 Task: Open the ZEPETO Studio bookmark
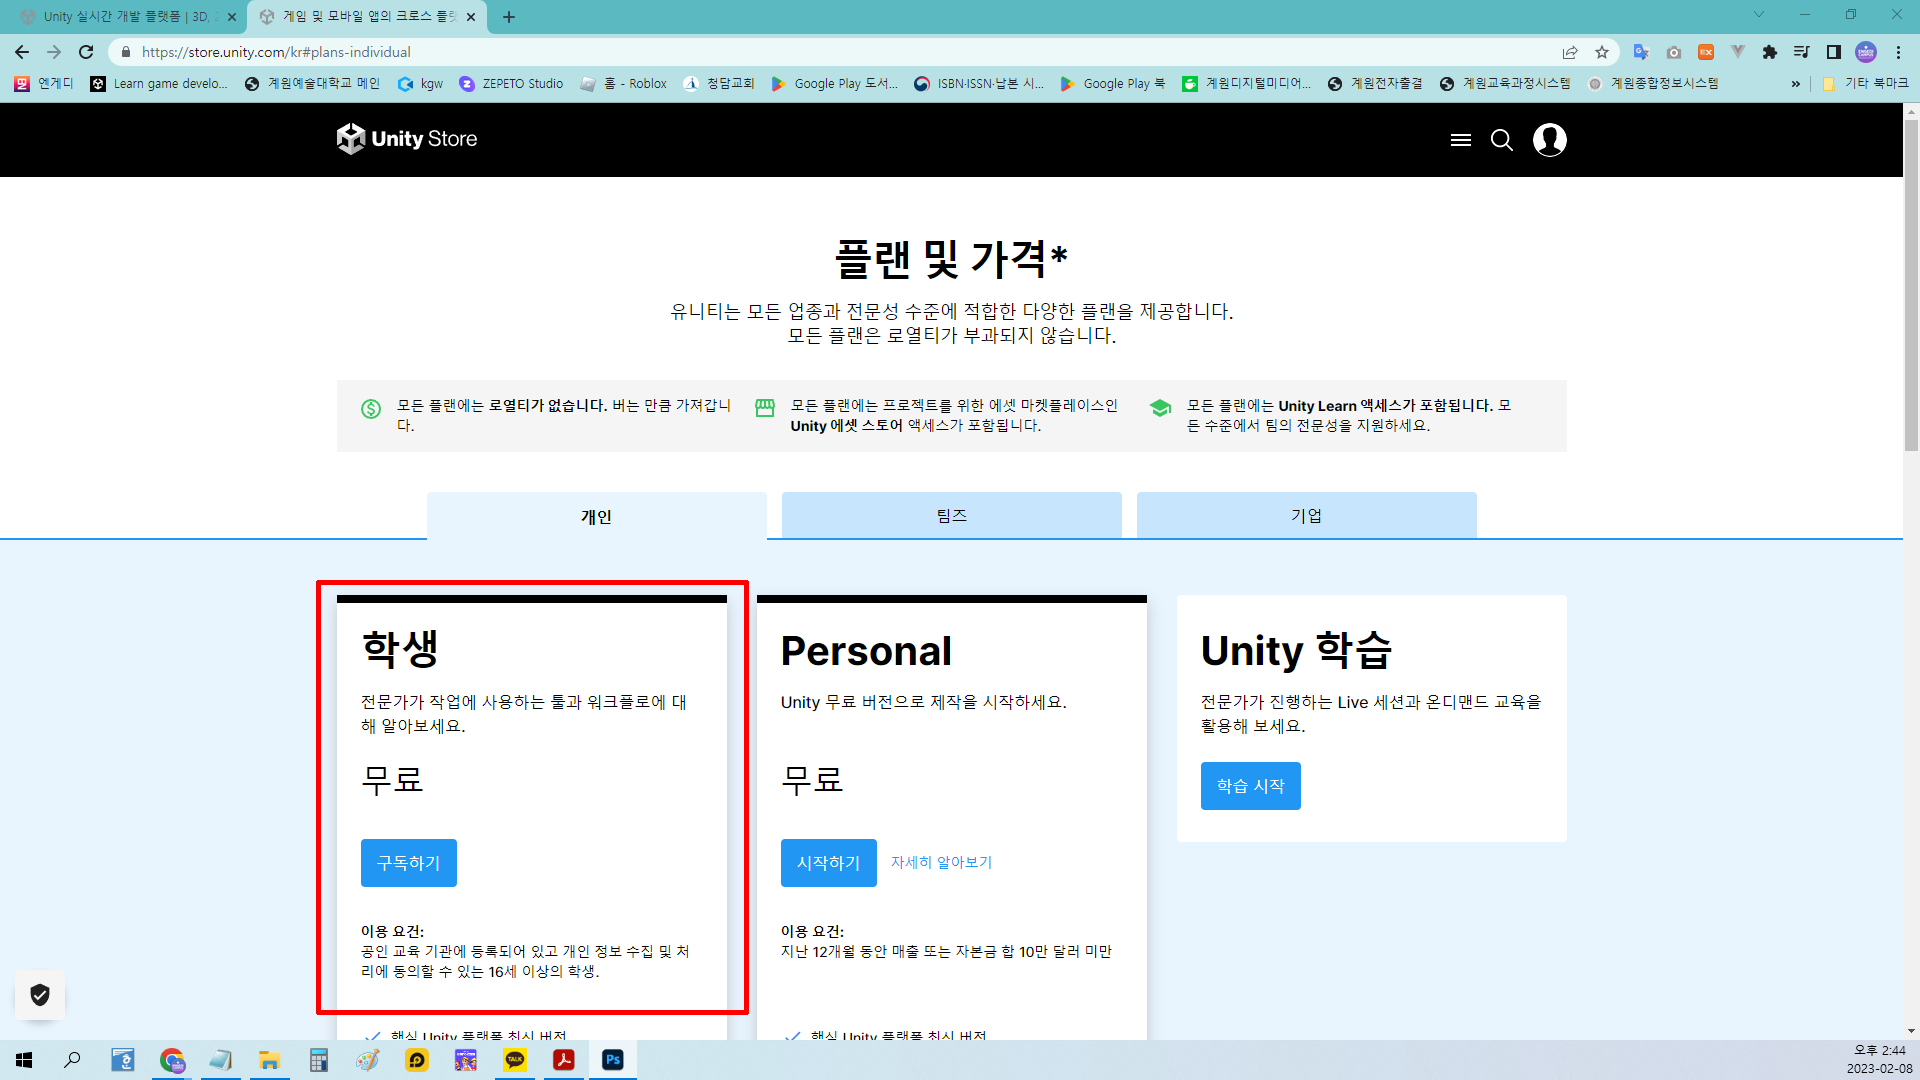click(511, 84)
